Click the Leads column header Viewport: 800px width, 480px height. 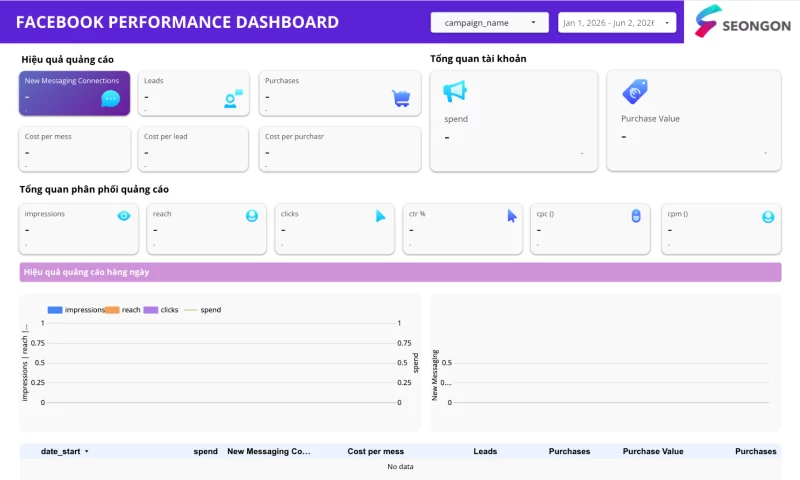485,451
